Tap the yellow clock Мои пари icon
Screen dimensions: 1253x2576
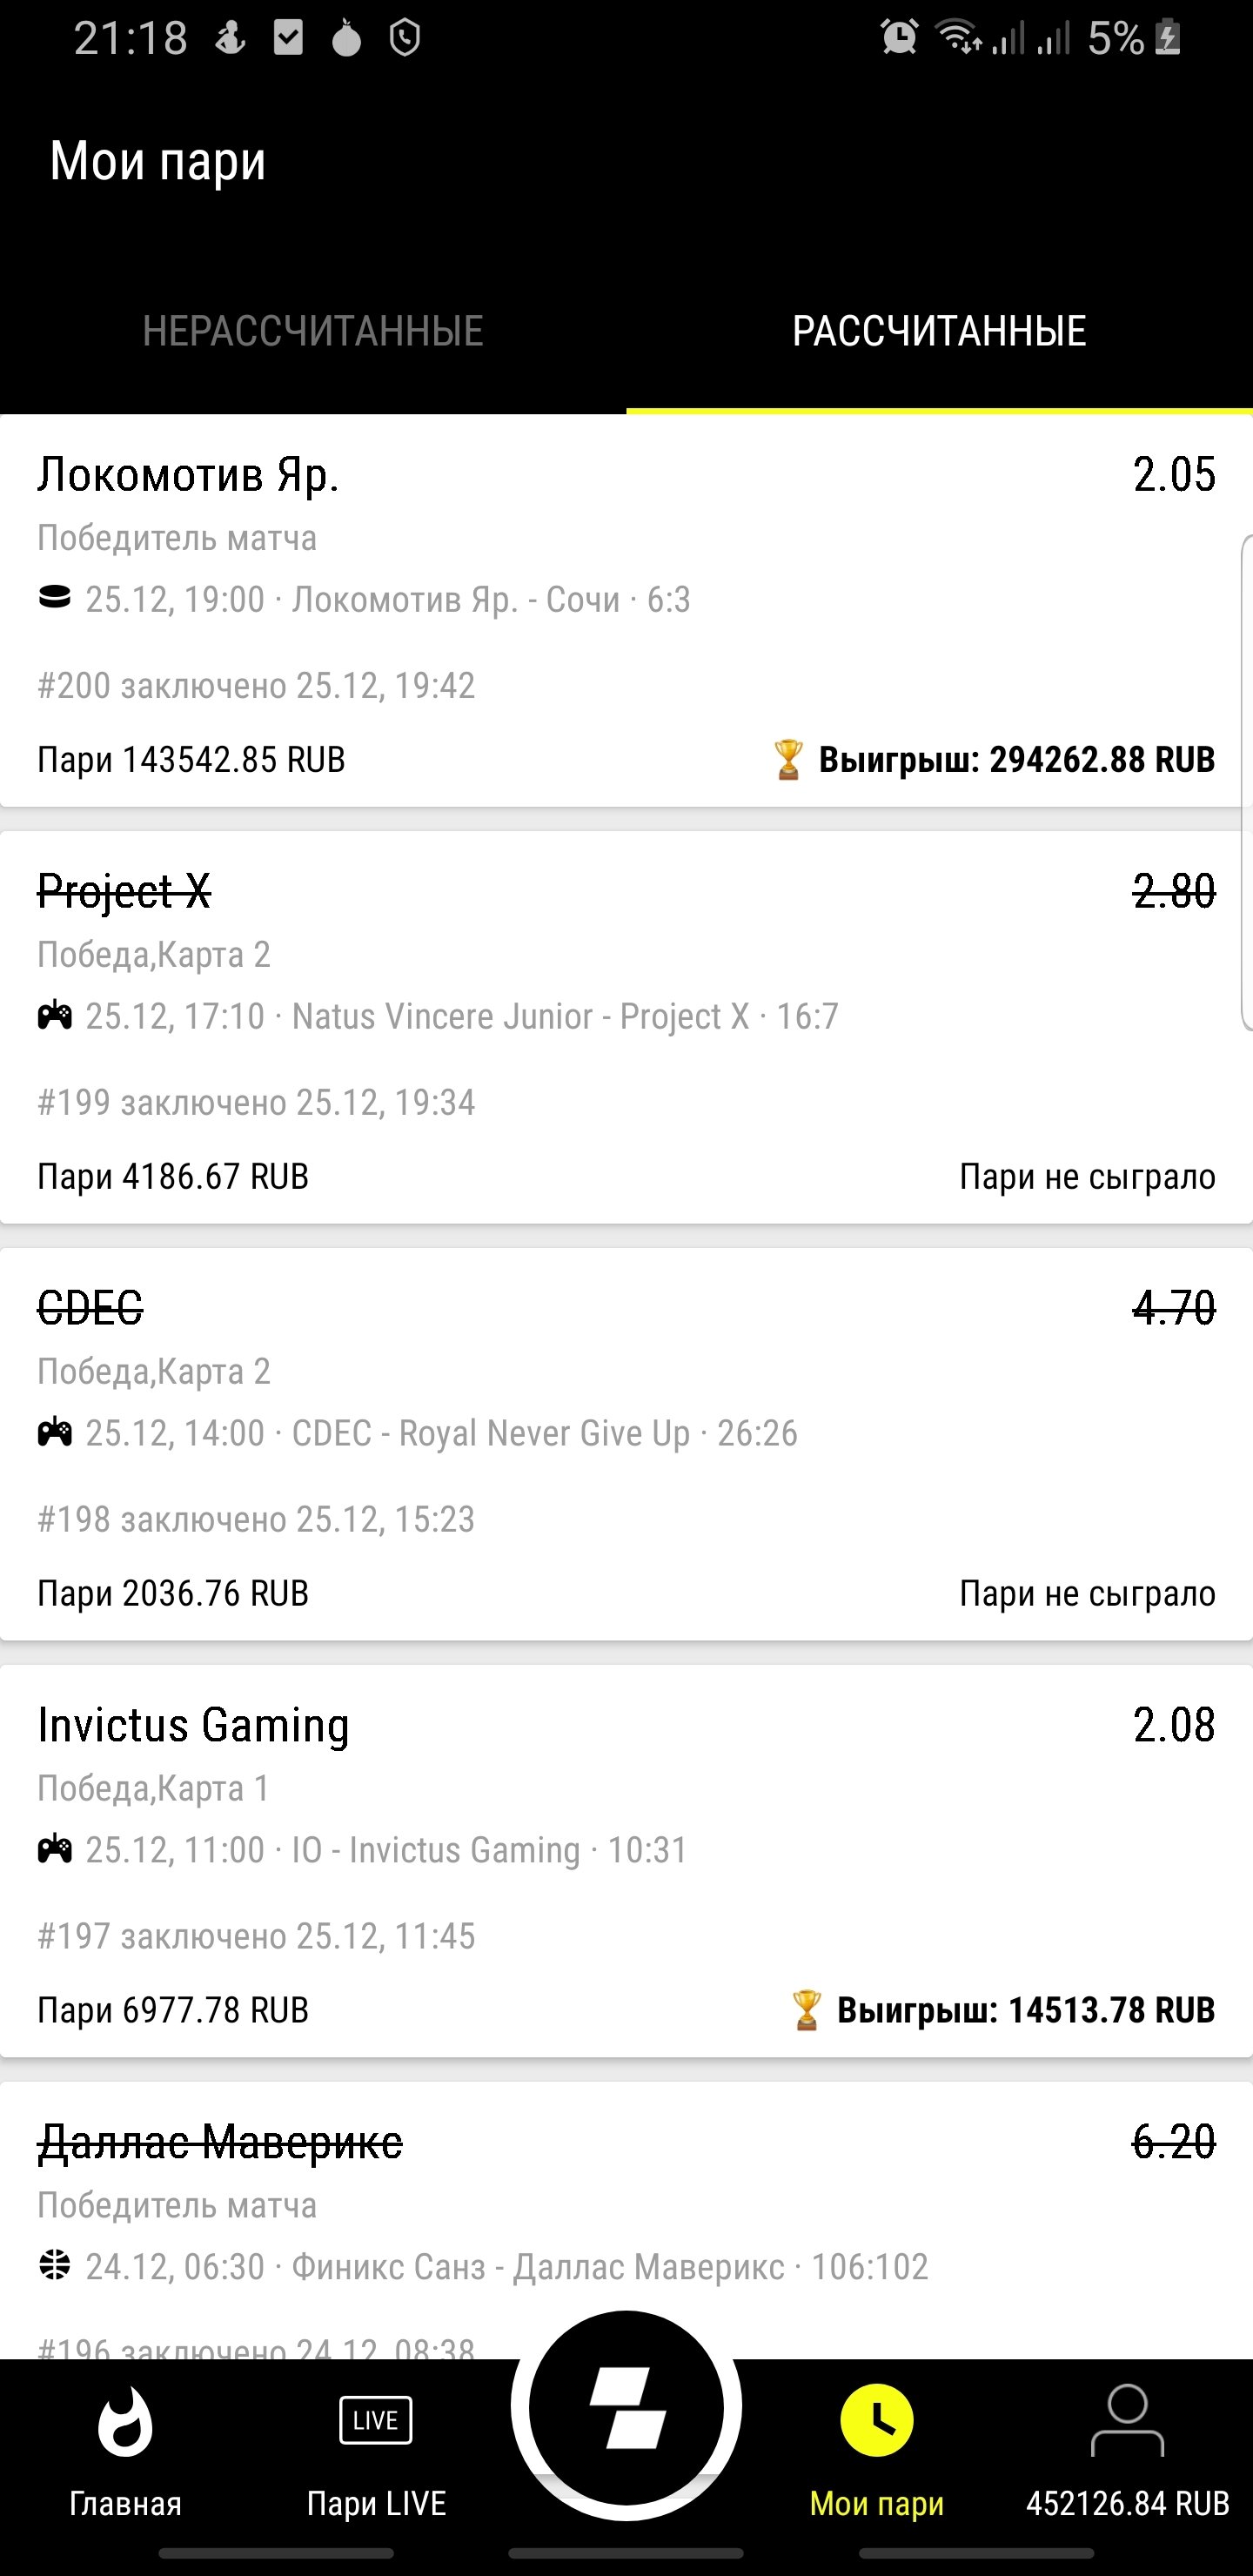877,2422
